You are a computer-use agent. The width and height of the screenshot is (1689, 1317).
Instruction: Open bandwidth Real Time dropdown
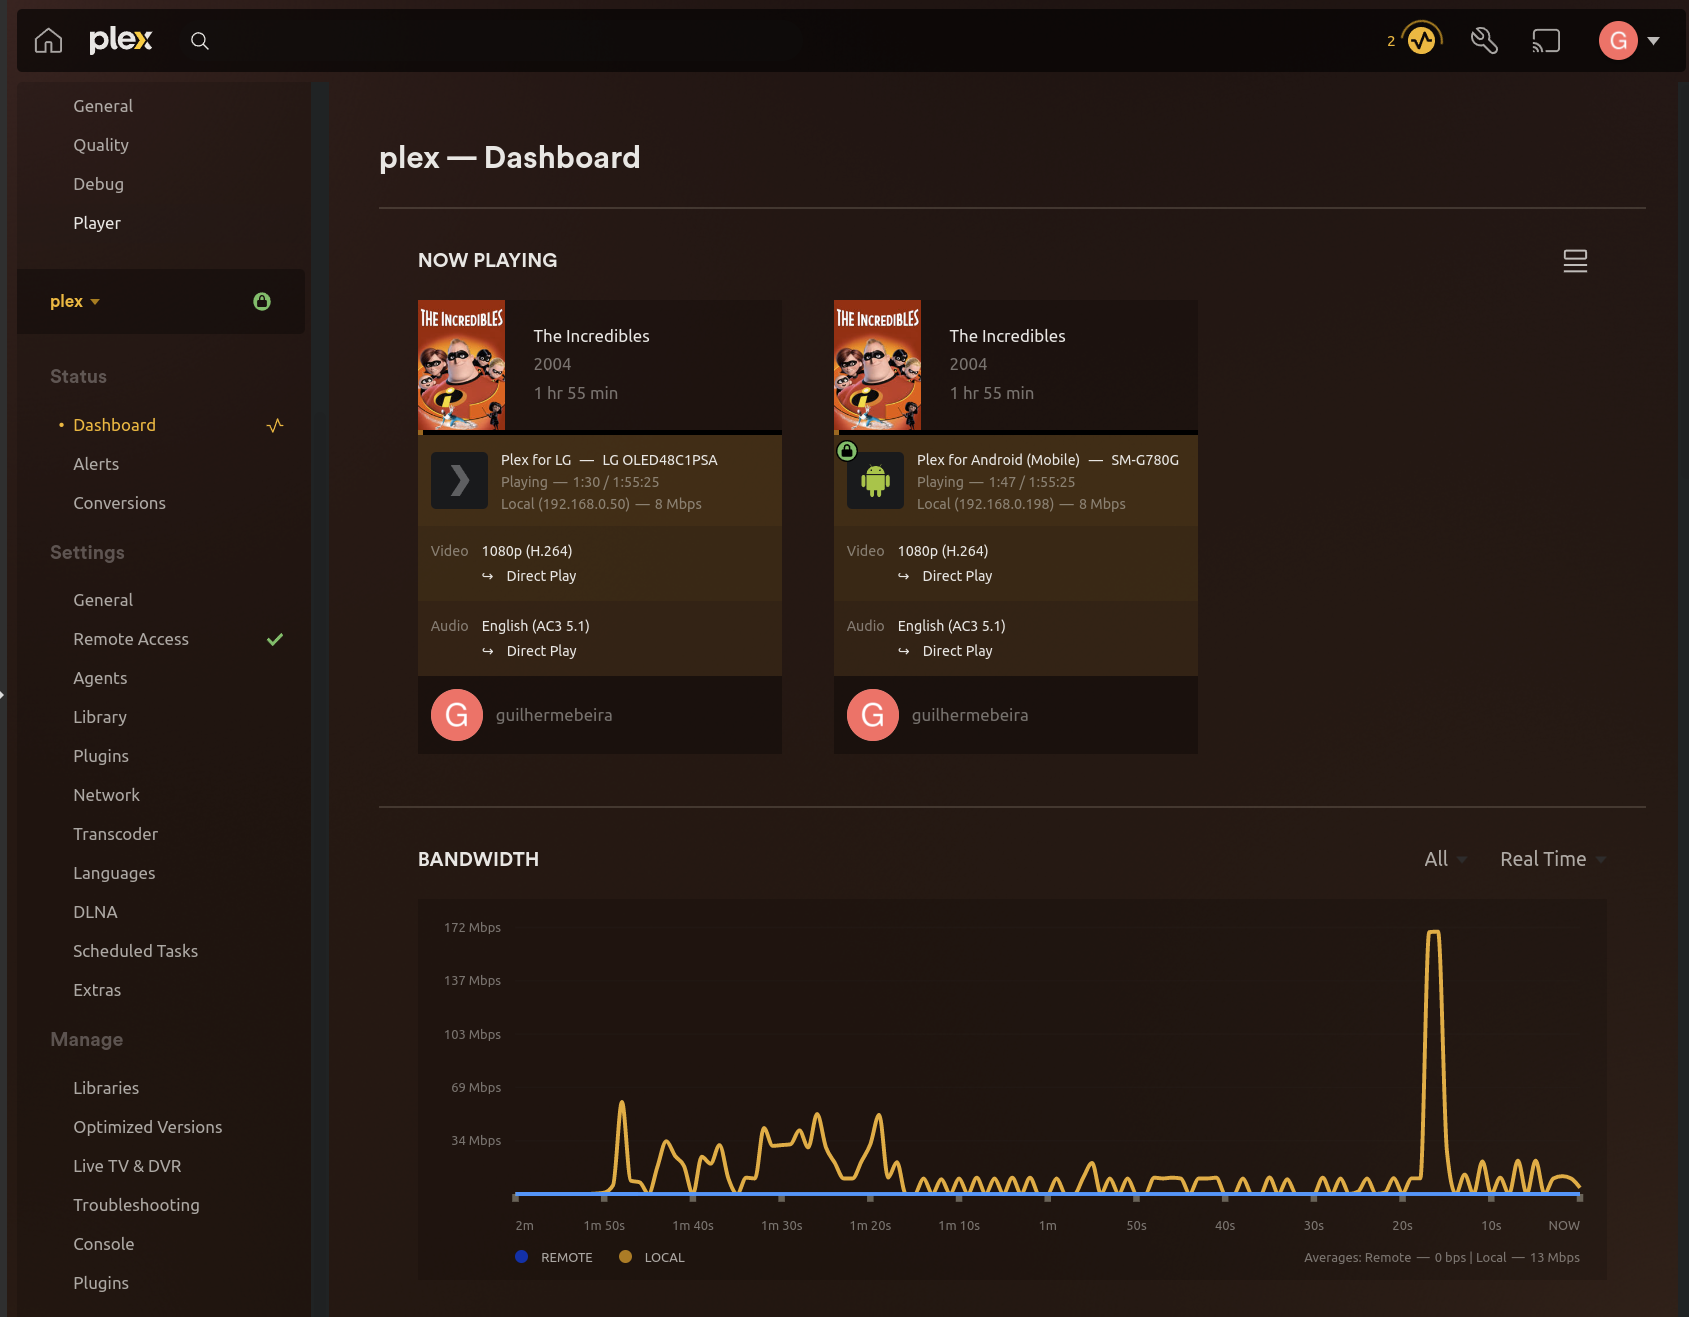tap(1553, 859)
